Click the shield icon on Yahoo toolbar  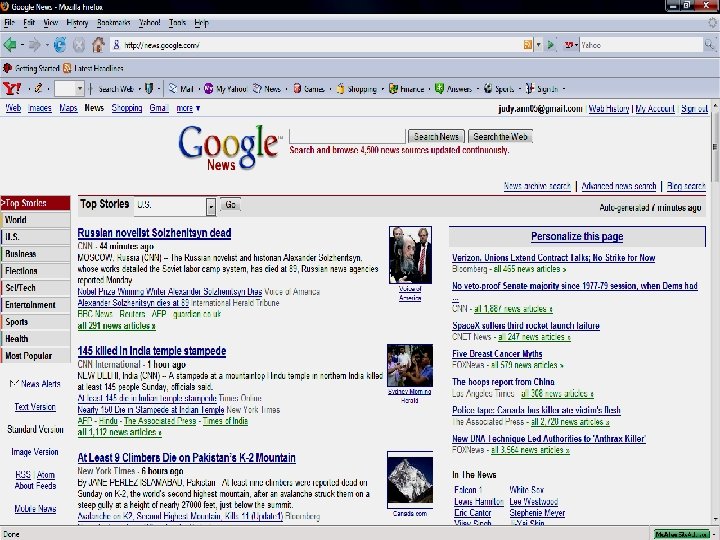149,88
